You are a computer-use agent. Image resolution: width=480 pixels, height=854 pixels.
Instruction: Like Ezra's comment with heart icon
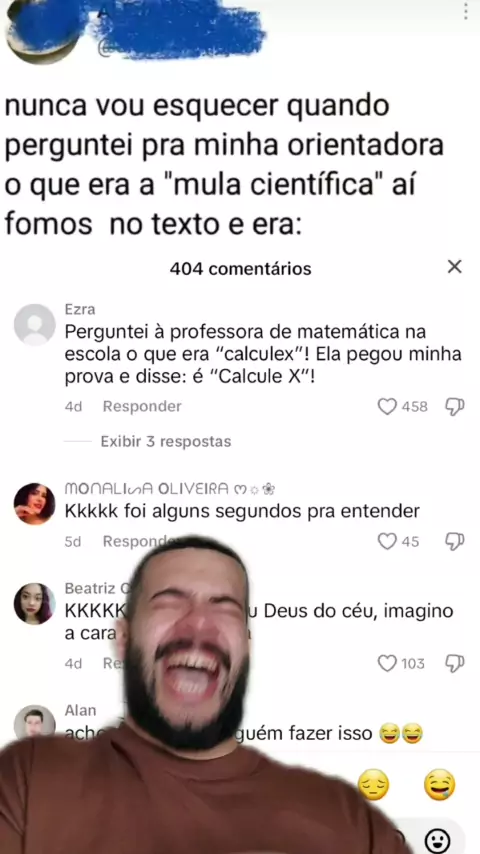tap(387, 406)
